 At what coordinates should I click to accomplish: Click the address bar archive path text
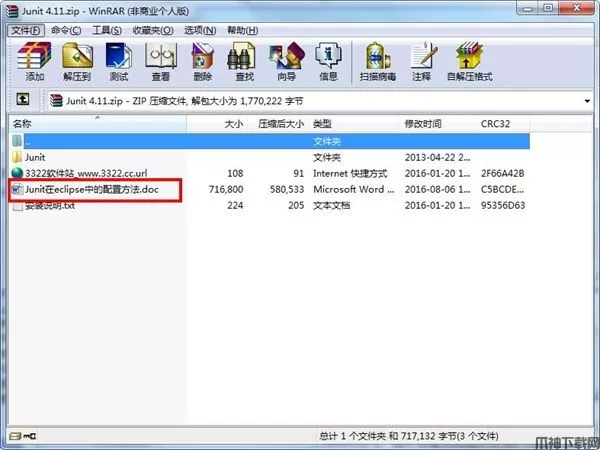click(185, 101)
